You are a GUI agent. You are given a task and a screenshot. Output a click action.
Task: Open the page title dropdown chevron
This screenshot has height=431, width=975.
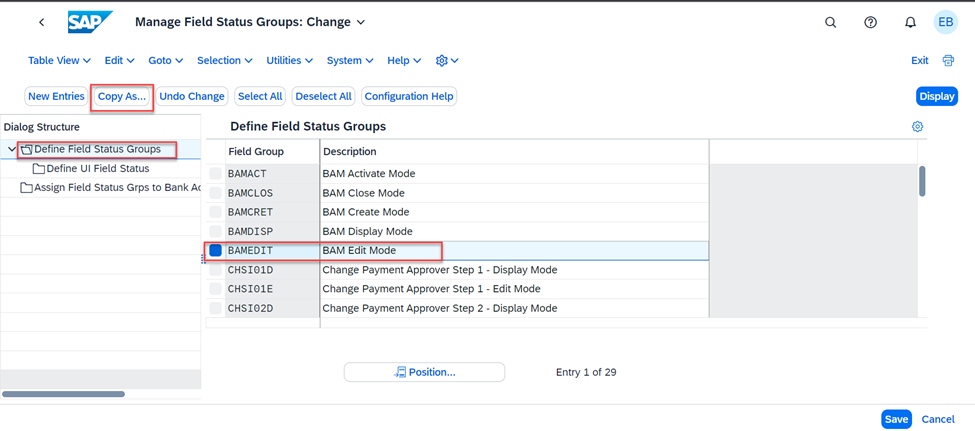click(361, 22)
